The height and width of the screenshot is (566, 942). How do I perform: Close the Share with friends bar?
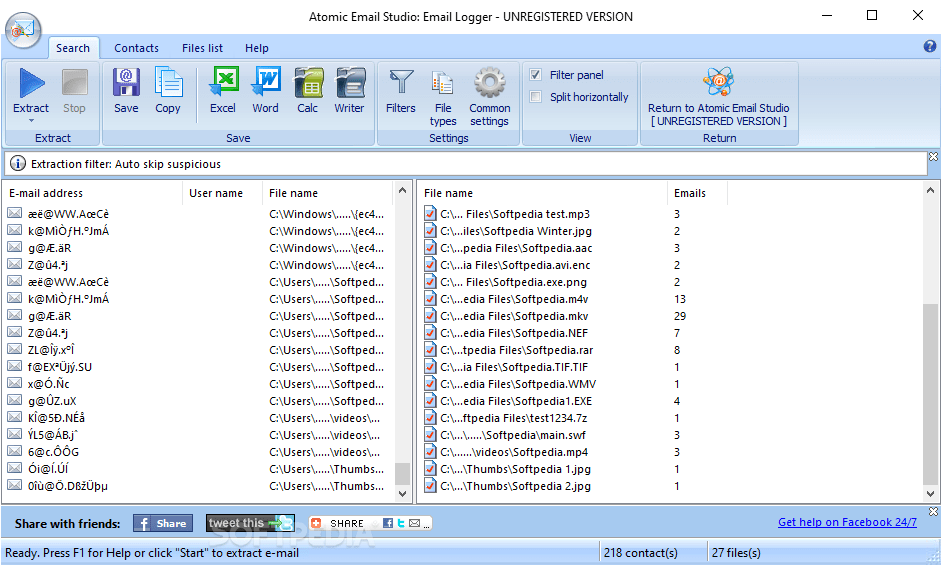[x=933, y=511]
